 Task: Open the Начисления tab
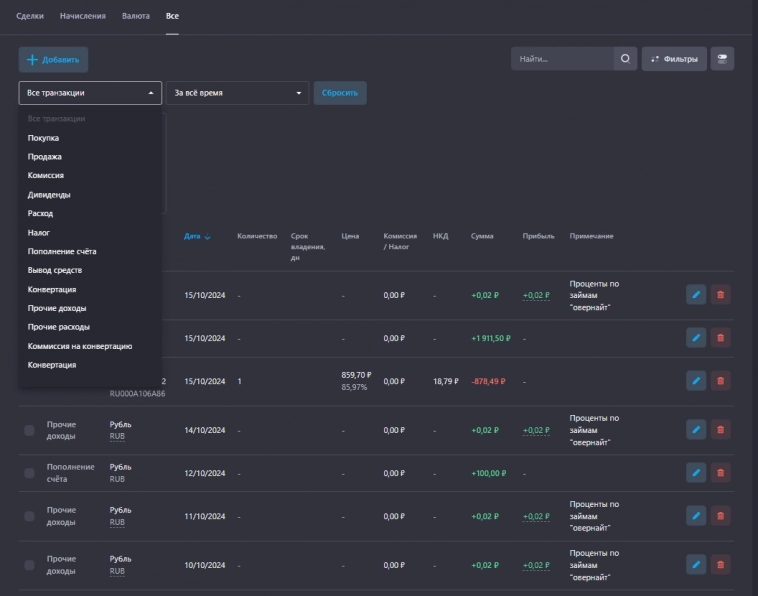pos(82,17)
